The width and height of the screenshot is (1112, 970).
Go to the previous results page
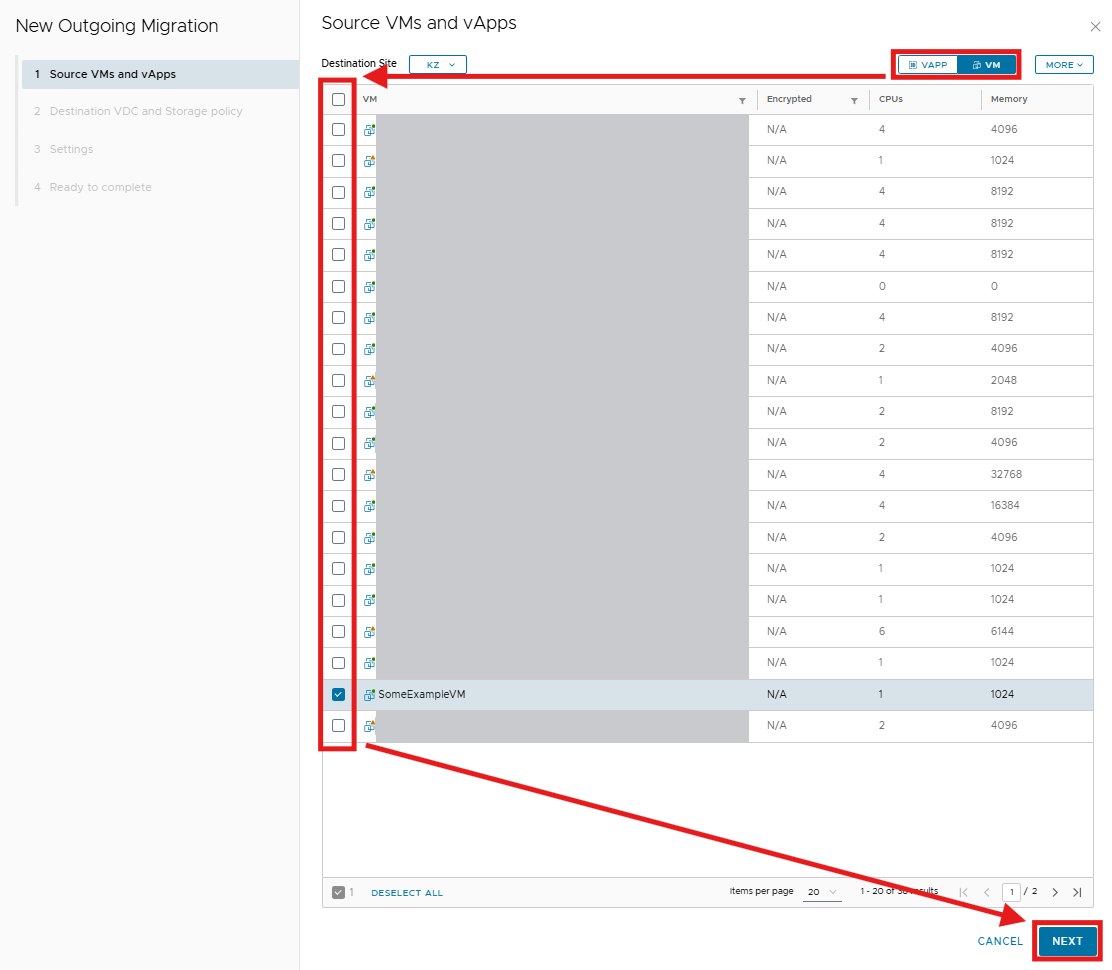(x=986, y=892)
